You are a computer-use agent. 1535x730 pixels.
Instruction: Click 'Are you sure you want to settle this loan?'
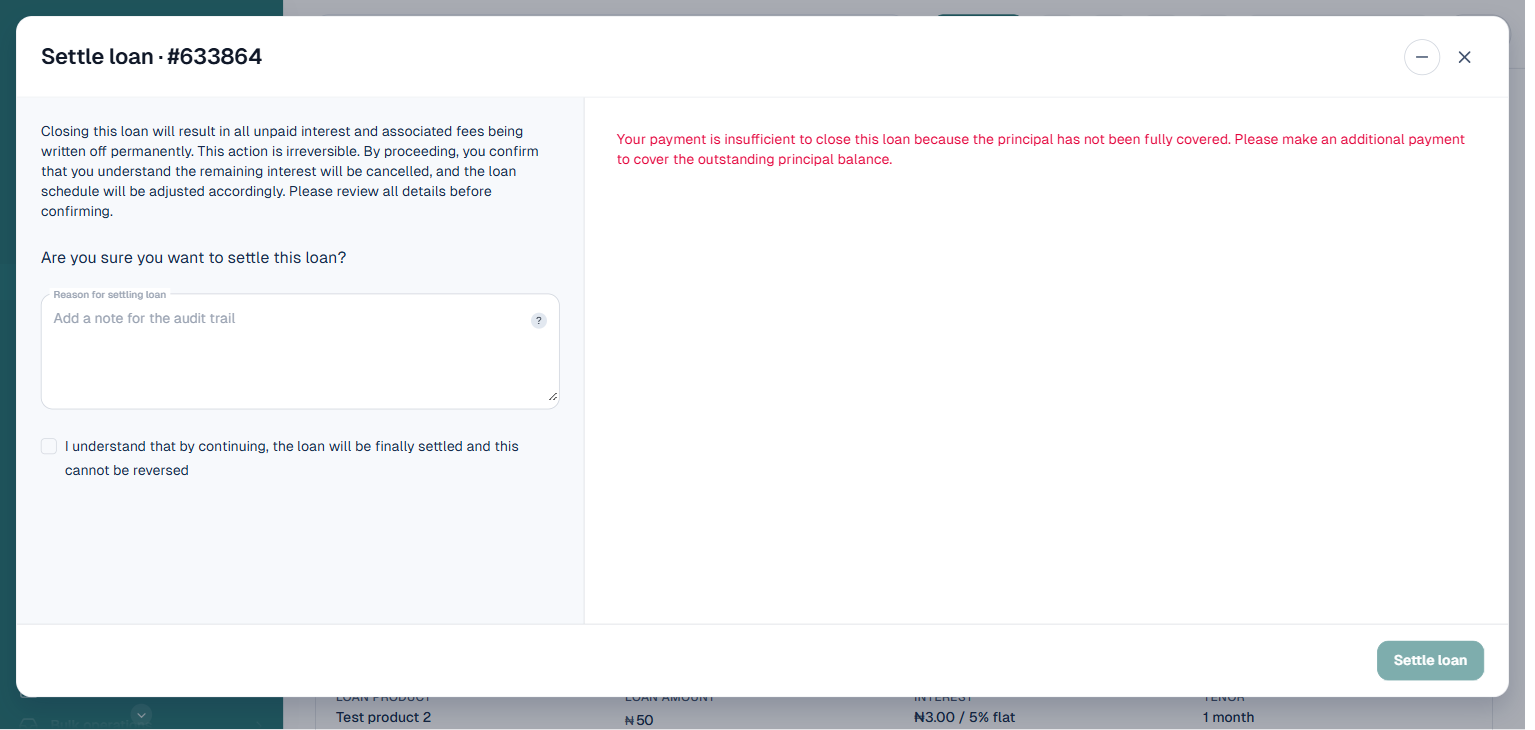(x=194, y=258)
